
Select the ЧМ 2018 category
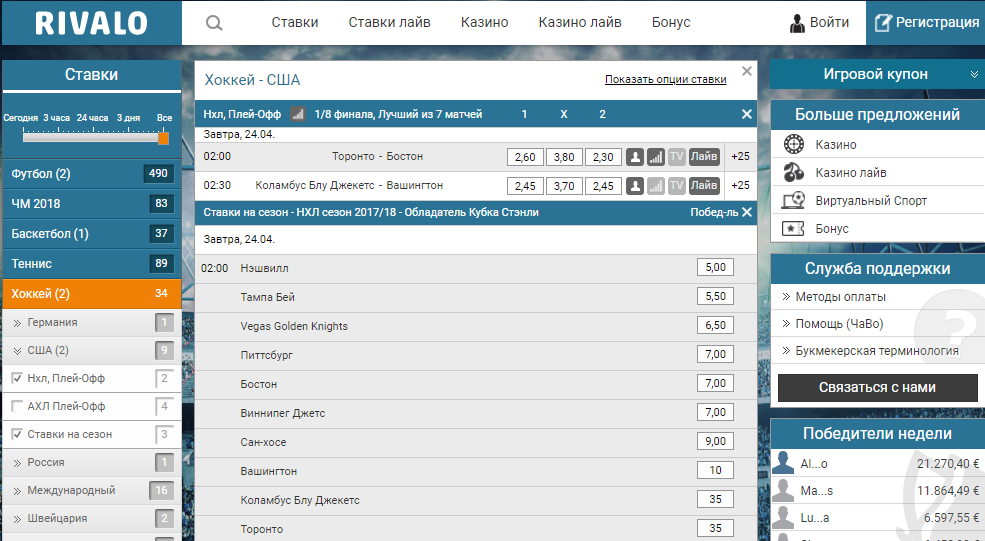coord(92,204)
